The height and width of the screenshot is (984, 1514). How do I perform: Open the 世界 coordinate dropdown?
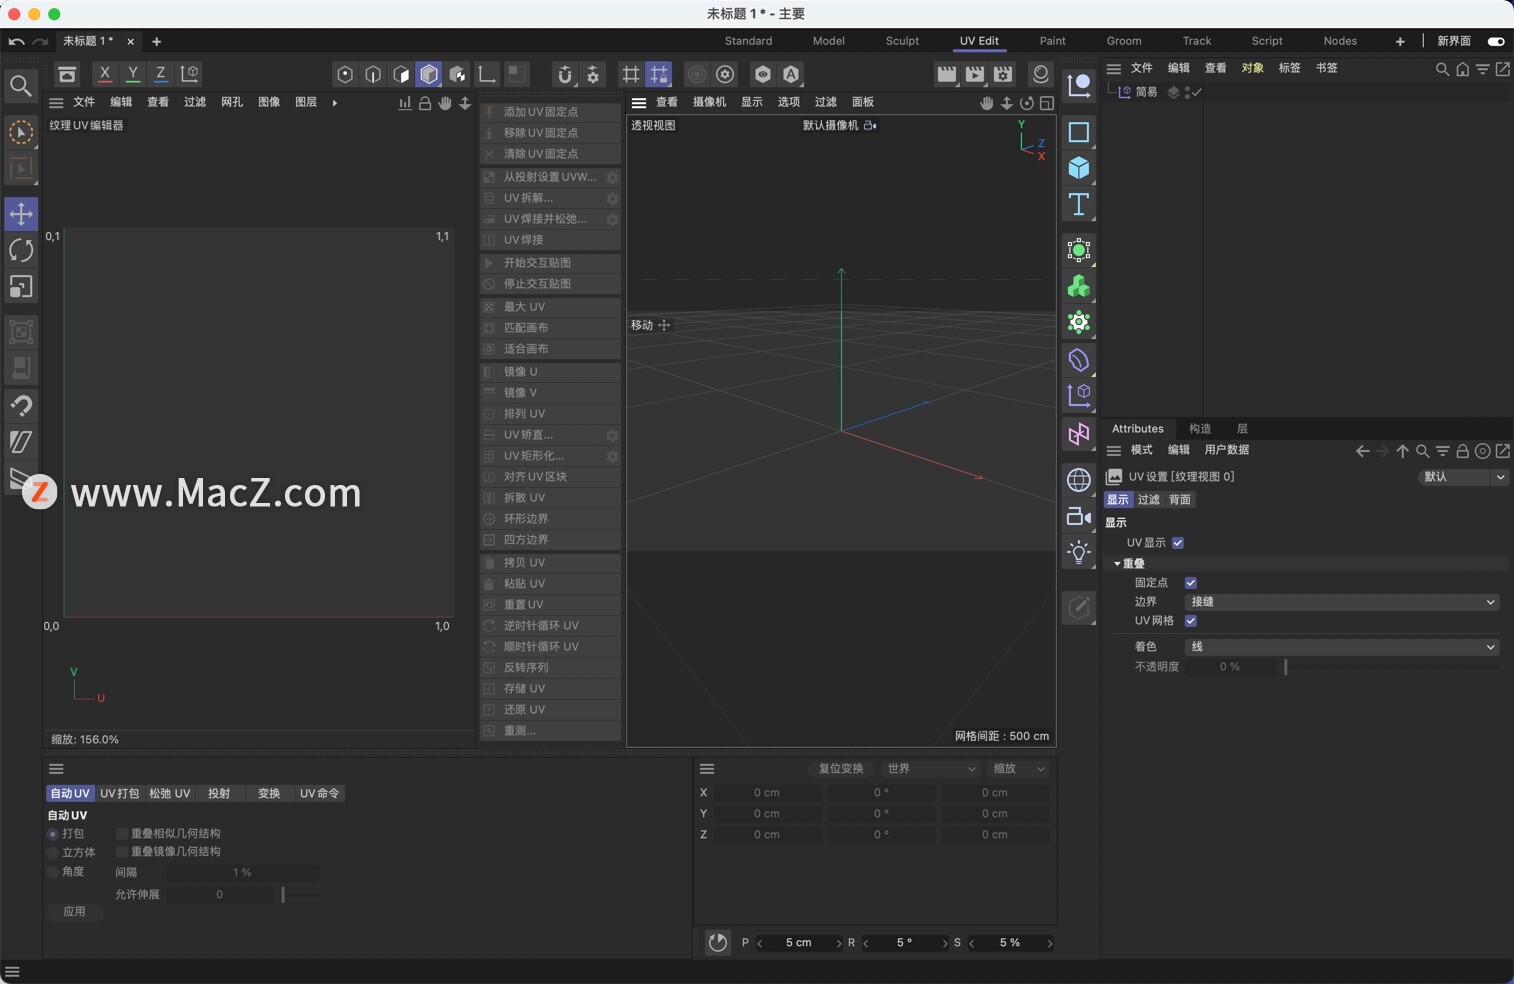930,769
